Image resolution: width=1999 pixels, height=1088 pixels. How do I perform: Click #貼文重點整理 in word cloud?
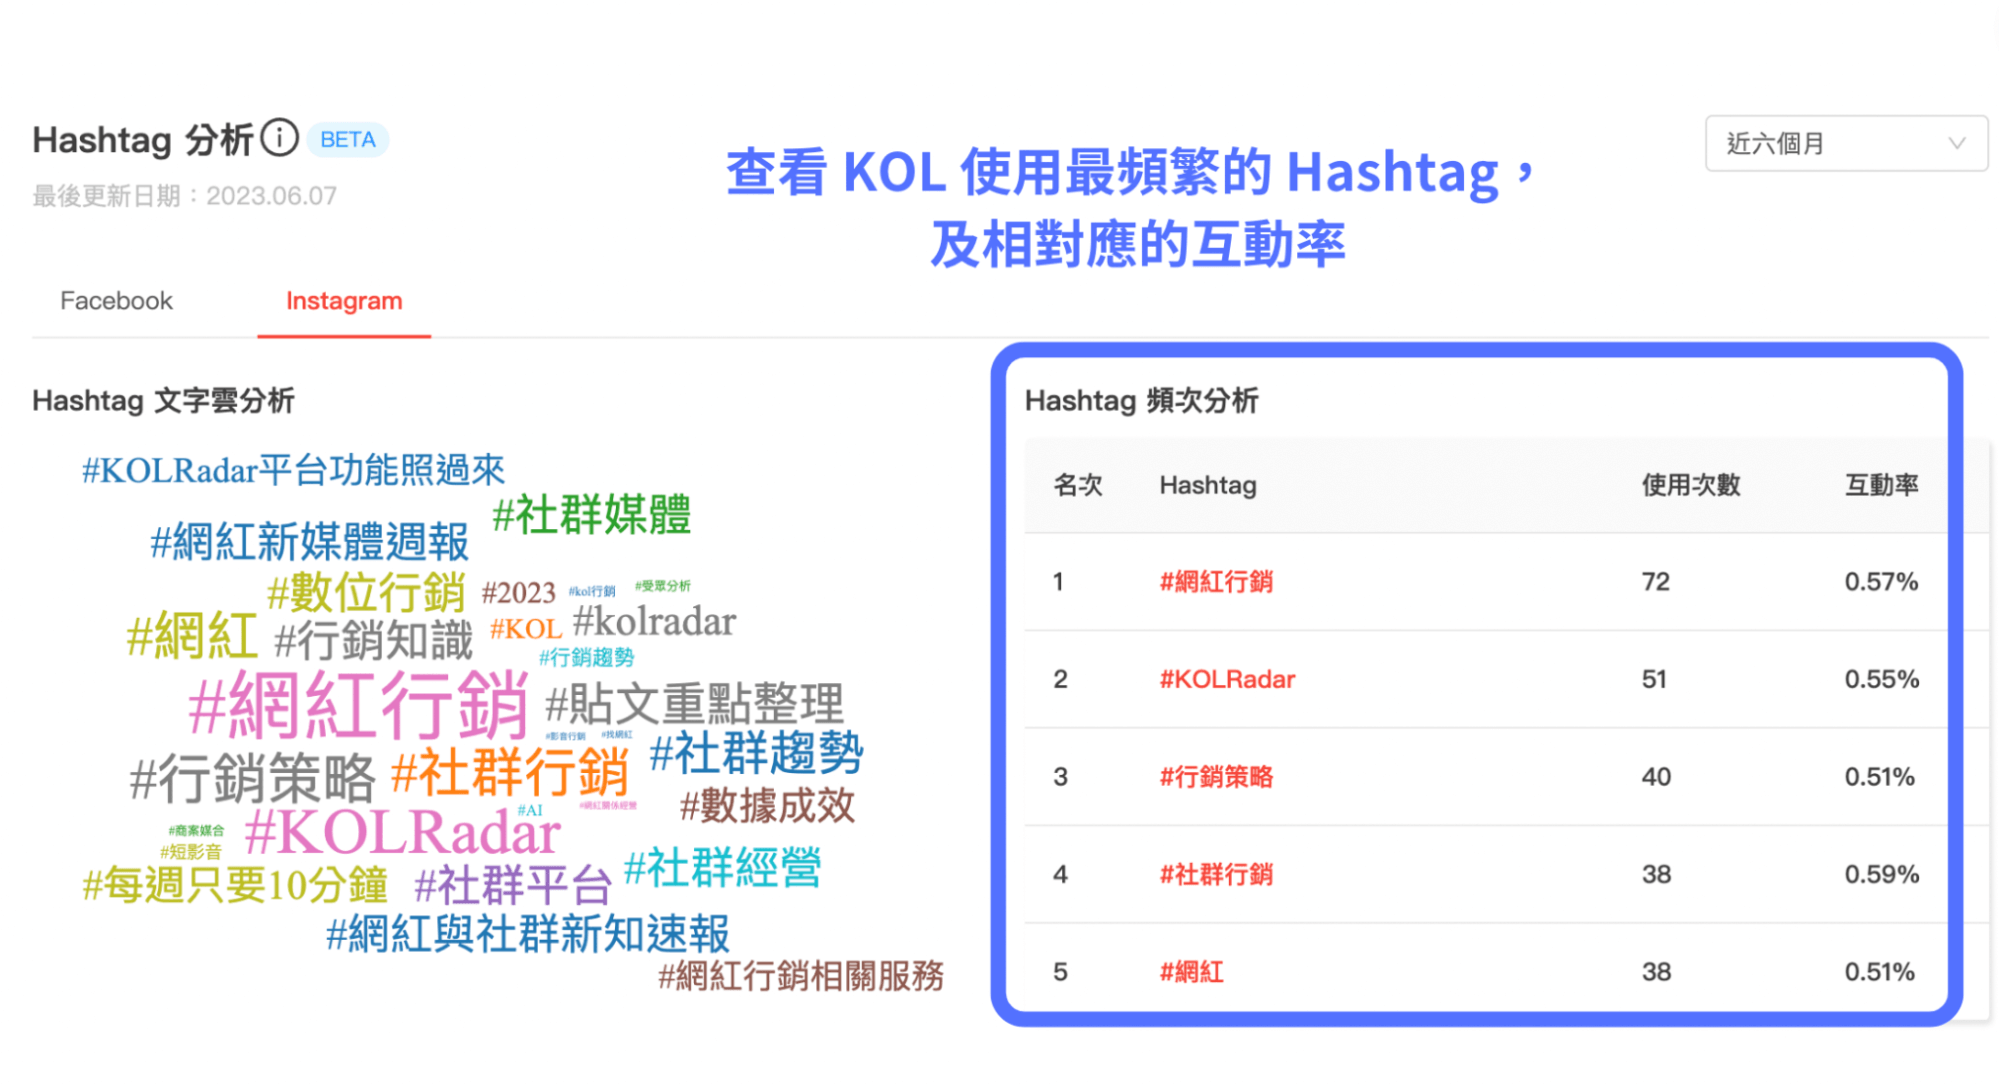694,704
